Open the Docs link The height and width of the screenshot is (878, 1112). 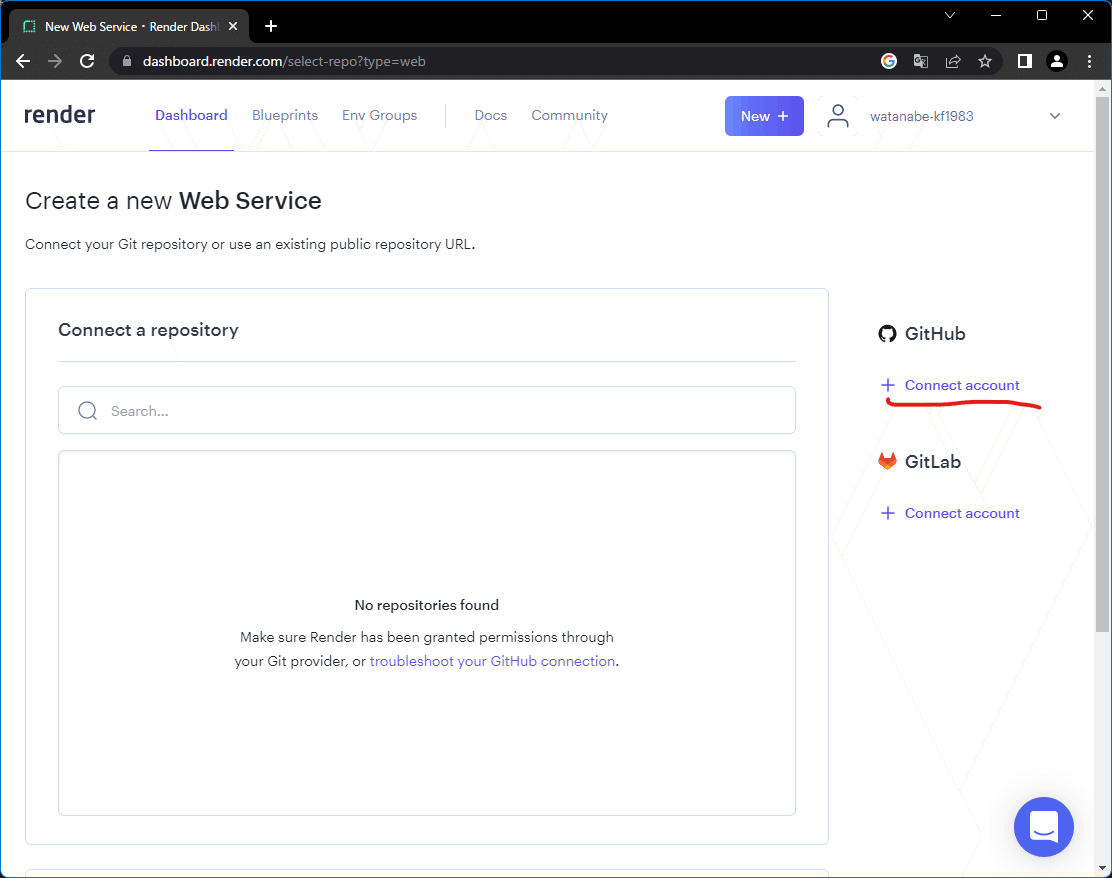[x=491, y=116]
